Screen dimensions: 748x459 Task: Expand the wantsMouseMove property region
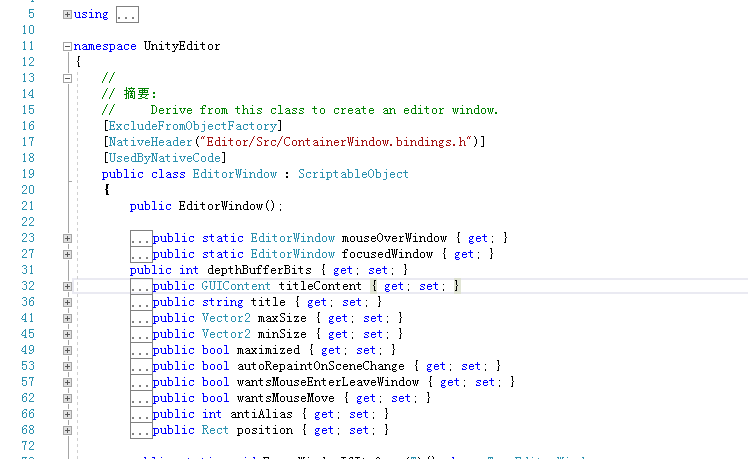(x=67, y=398)
